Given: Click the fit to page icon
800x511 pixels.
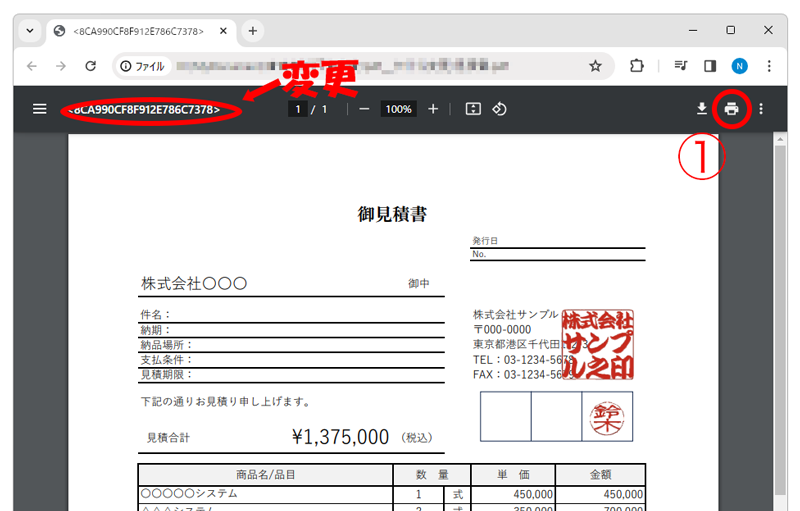Looking at the screenshot, I should pos(473,109).
